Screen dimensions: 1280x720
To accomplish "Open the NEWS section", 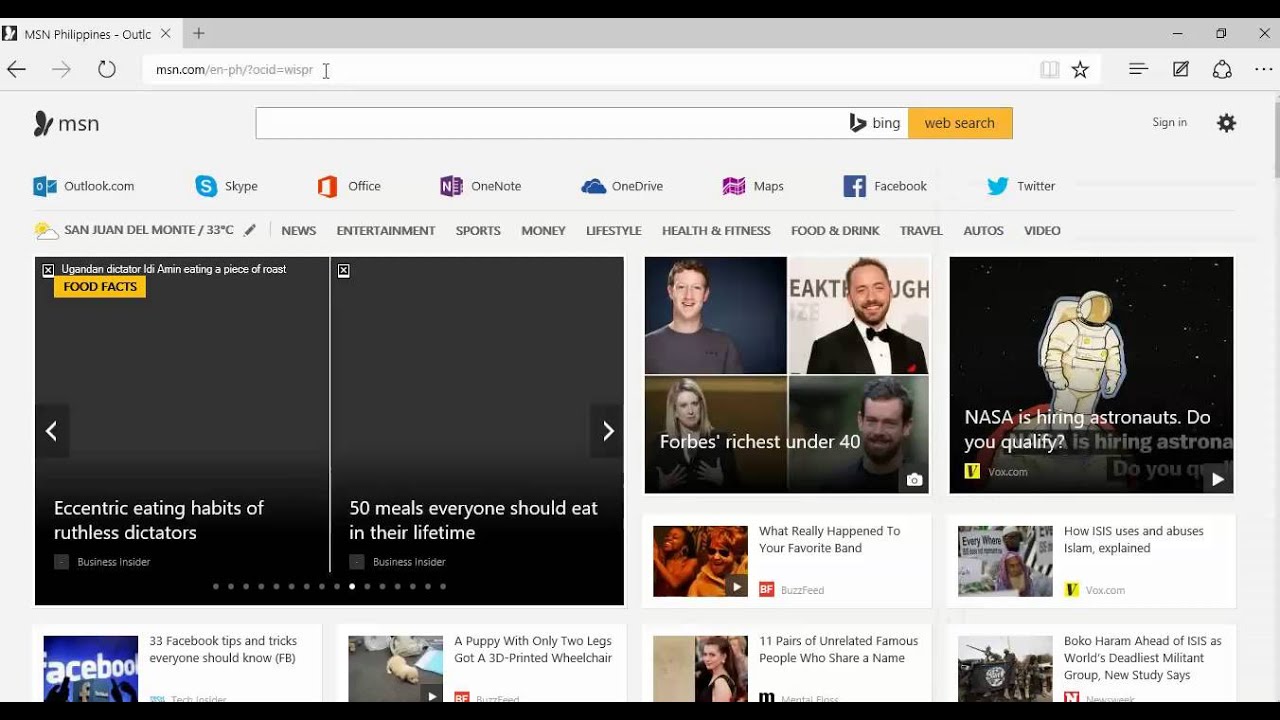I will (x=299, y=230).
